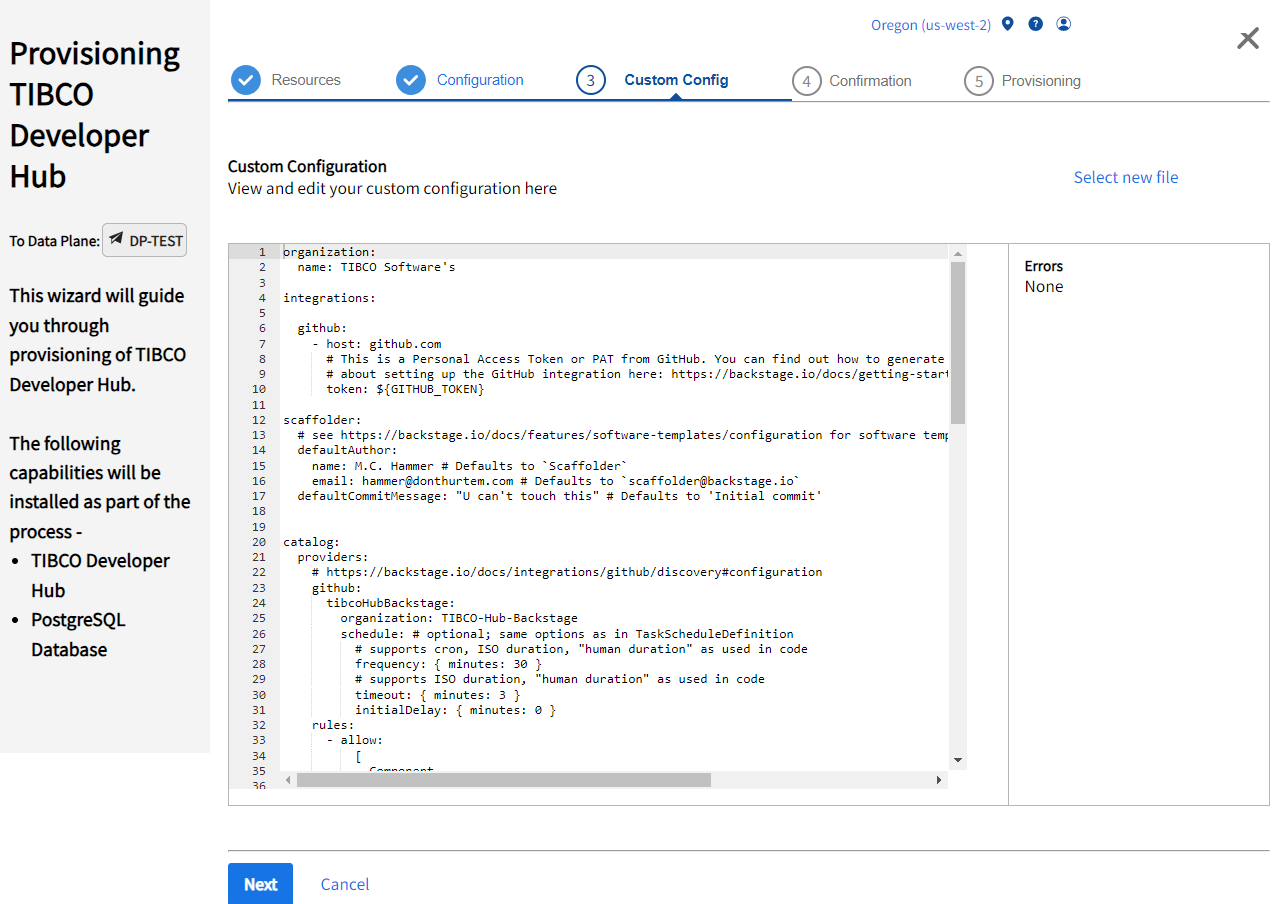
Task: Click the editor scroll left arrow
Action: coord(289,780)
